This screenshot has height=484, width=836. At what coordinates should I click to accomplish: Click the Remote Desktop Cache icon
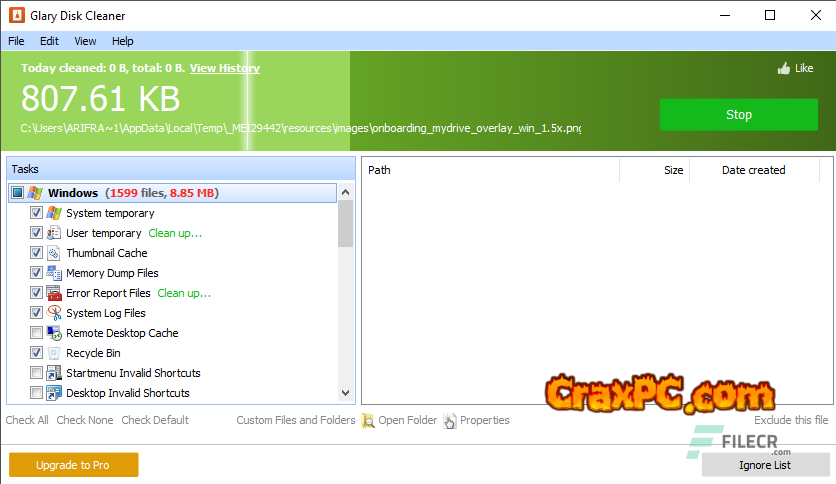pyautogui.click(x=54, y=333)
